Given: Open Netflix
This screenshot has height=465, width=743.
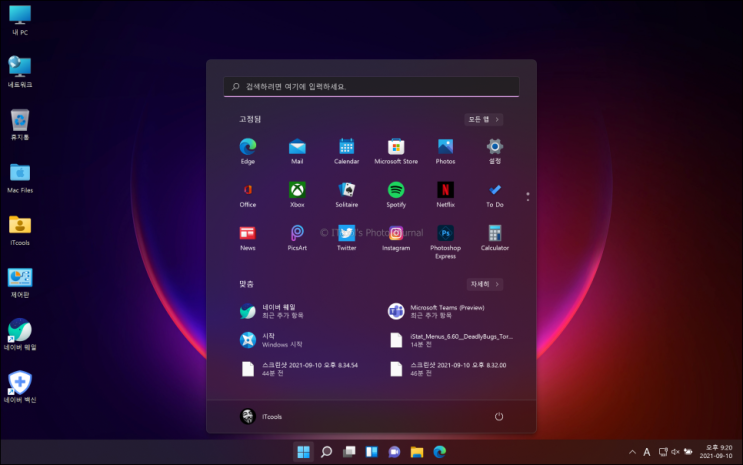Looking at the screenshot, I should tap(445, 194).
